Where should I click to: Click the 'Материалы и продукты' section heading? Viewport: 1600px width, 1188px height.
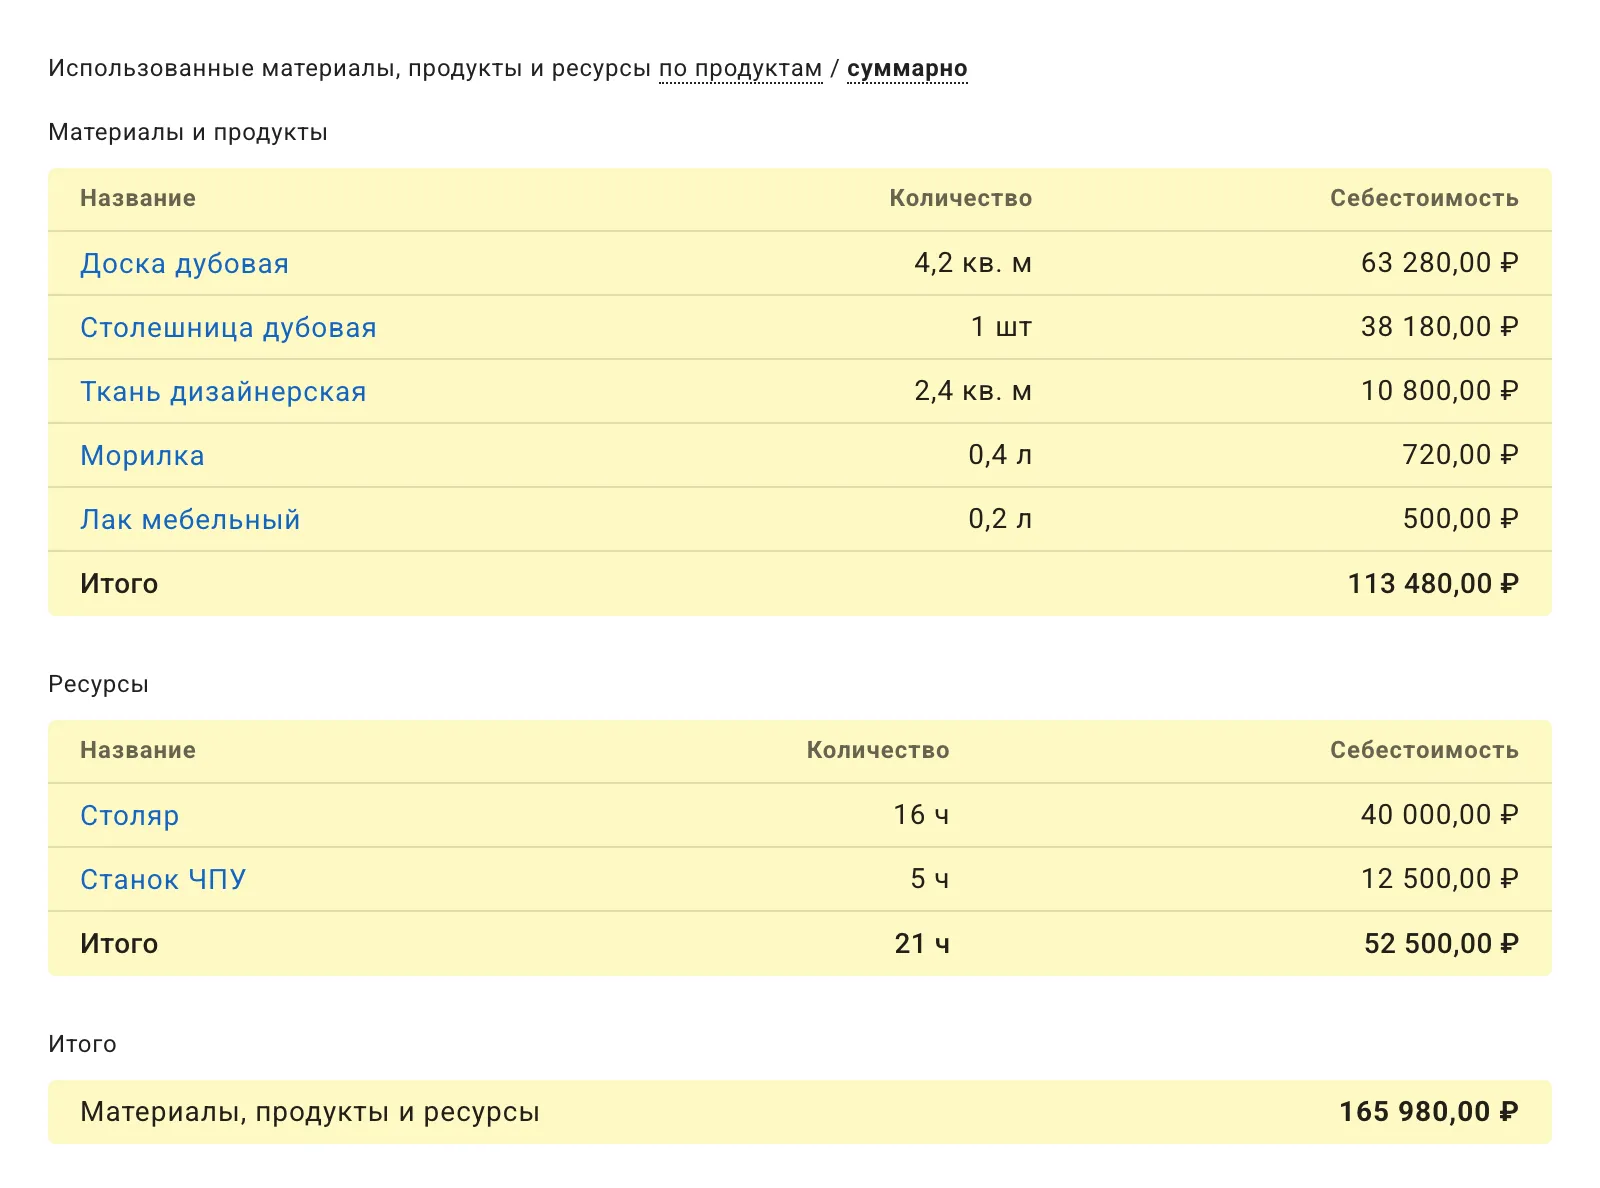point(188,130)
